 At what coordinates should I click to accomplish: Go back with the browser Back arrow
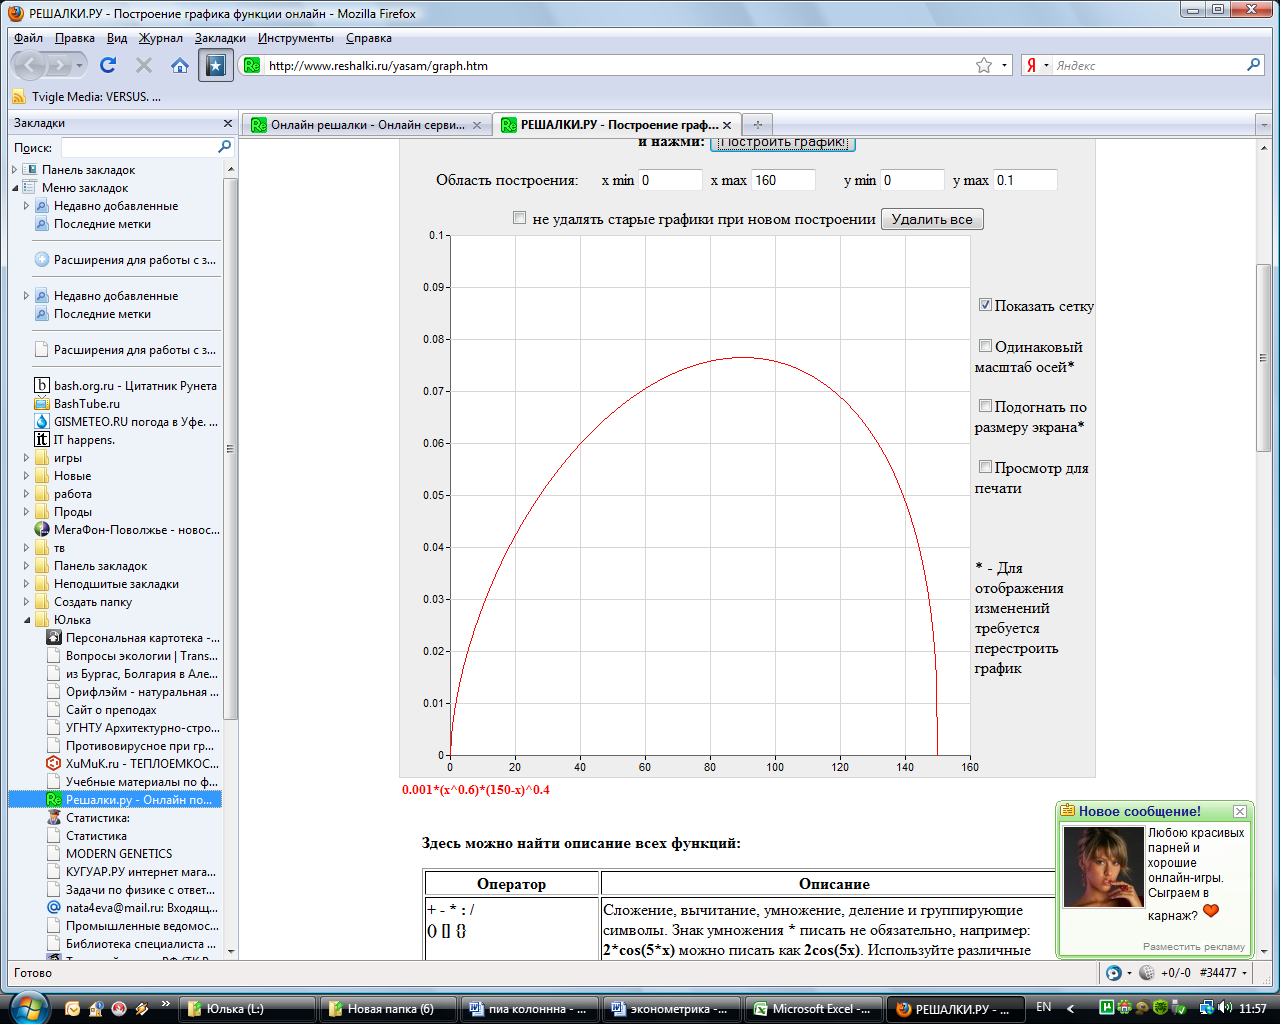(31, 65)
